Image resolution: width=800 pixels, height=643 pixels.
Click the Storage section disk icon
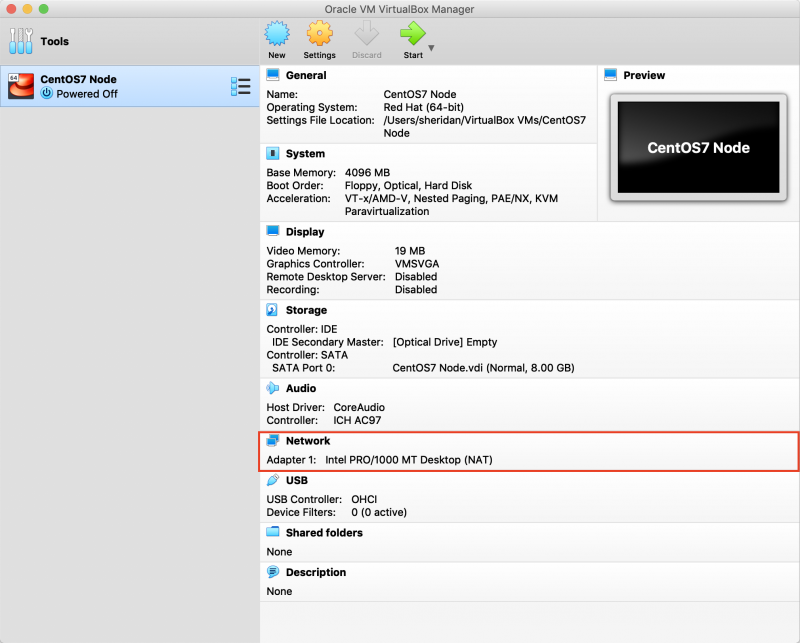[272, 310]
